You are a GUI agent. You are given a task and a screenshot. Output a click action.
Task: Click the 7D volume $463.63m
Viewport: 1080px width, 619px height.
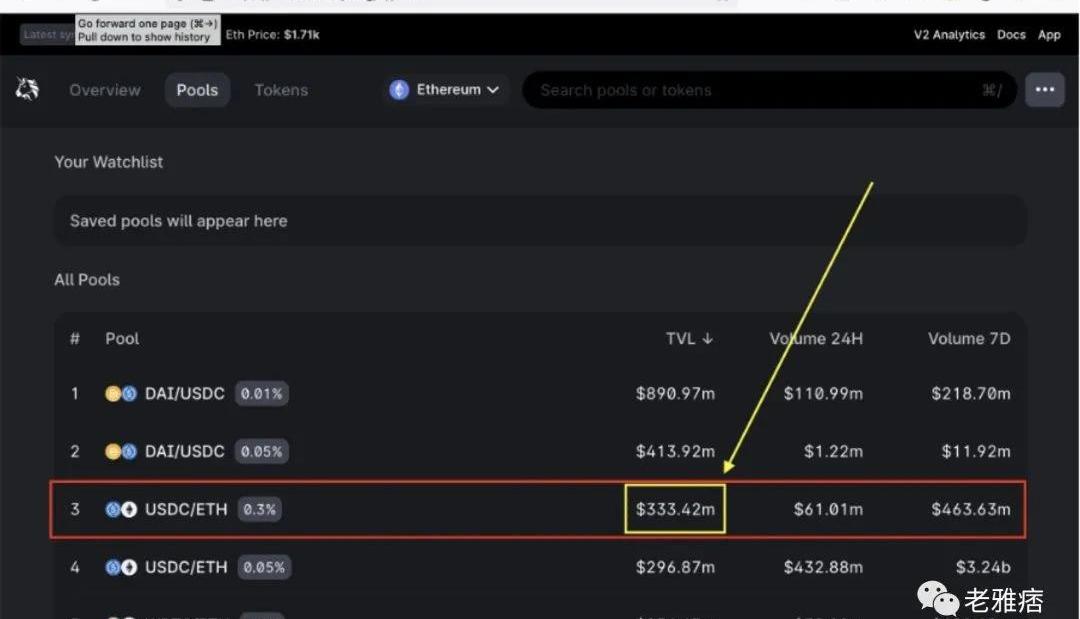971,510
